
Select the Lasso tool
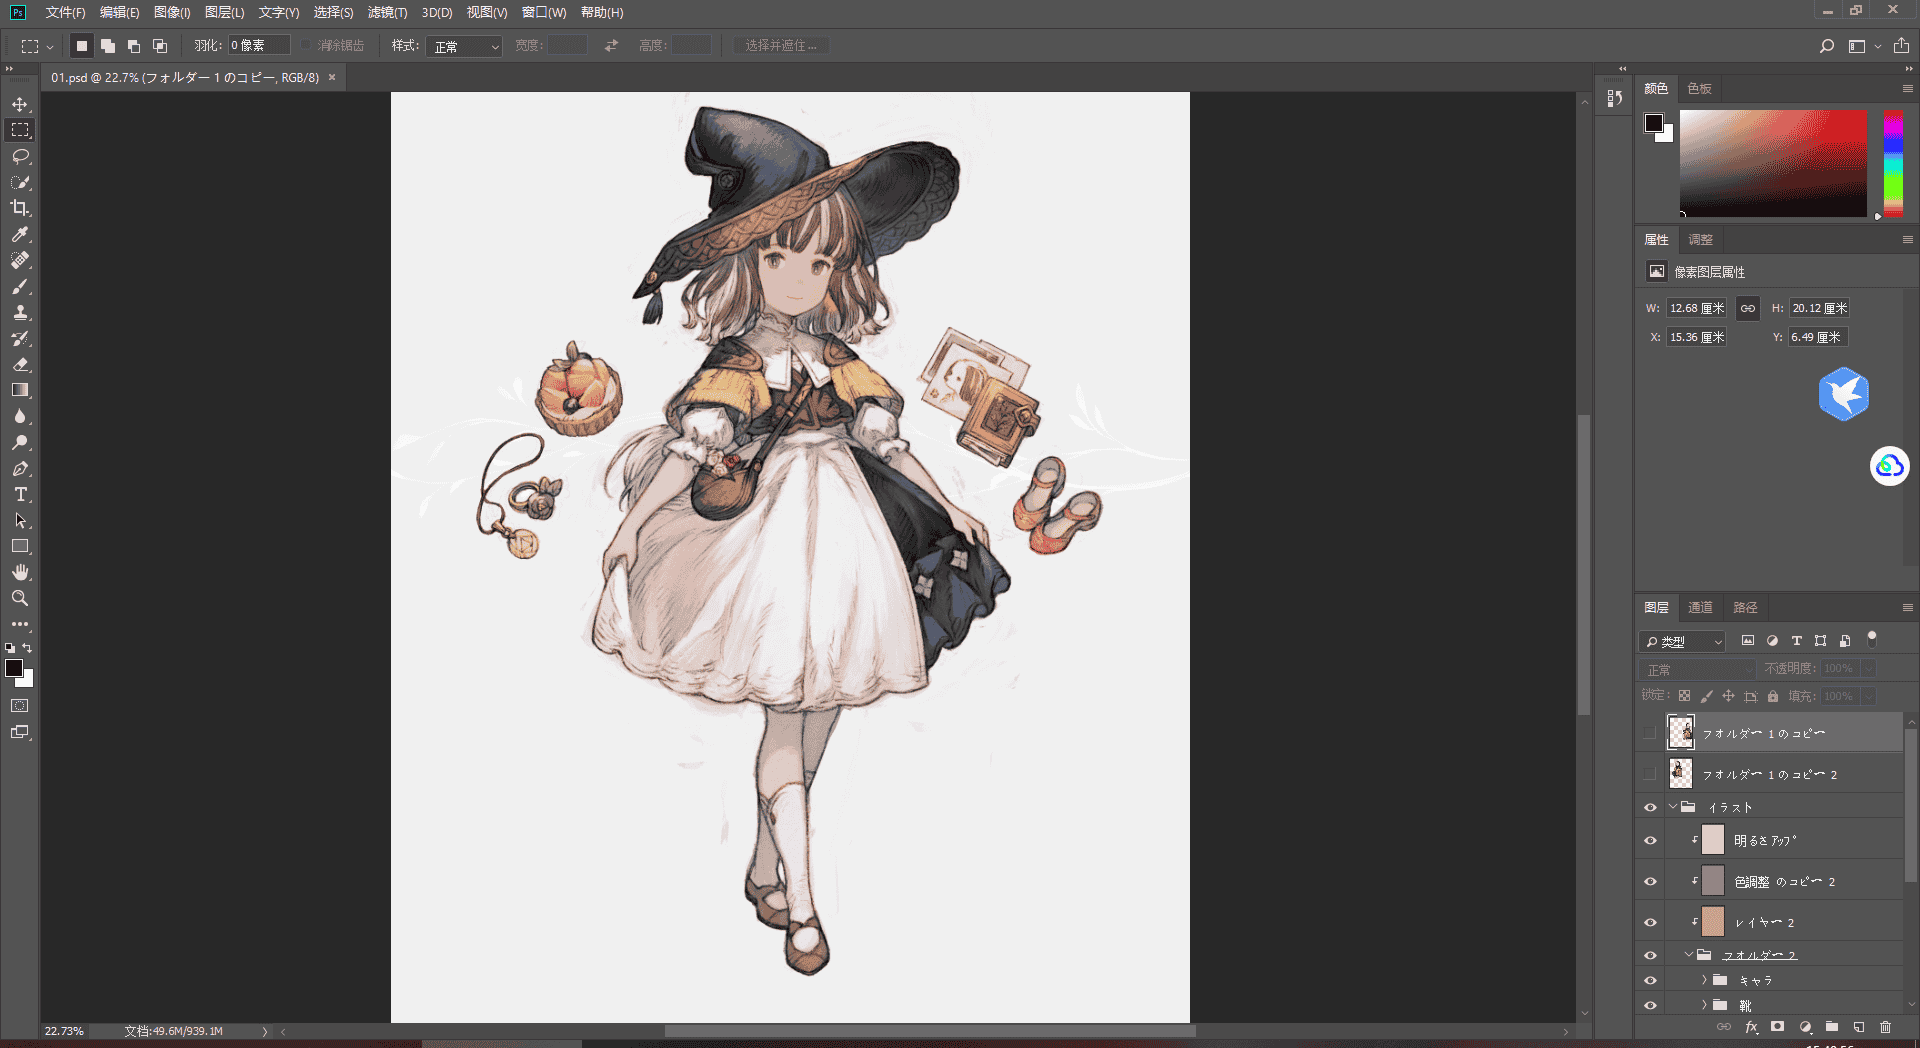coord(20,156)
